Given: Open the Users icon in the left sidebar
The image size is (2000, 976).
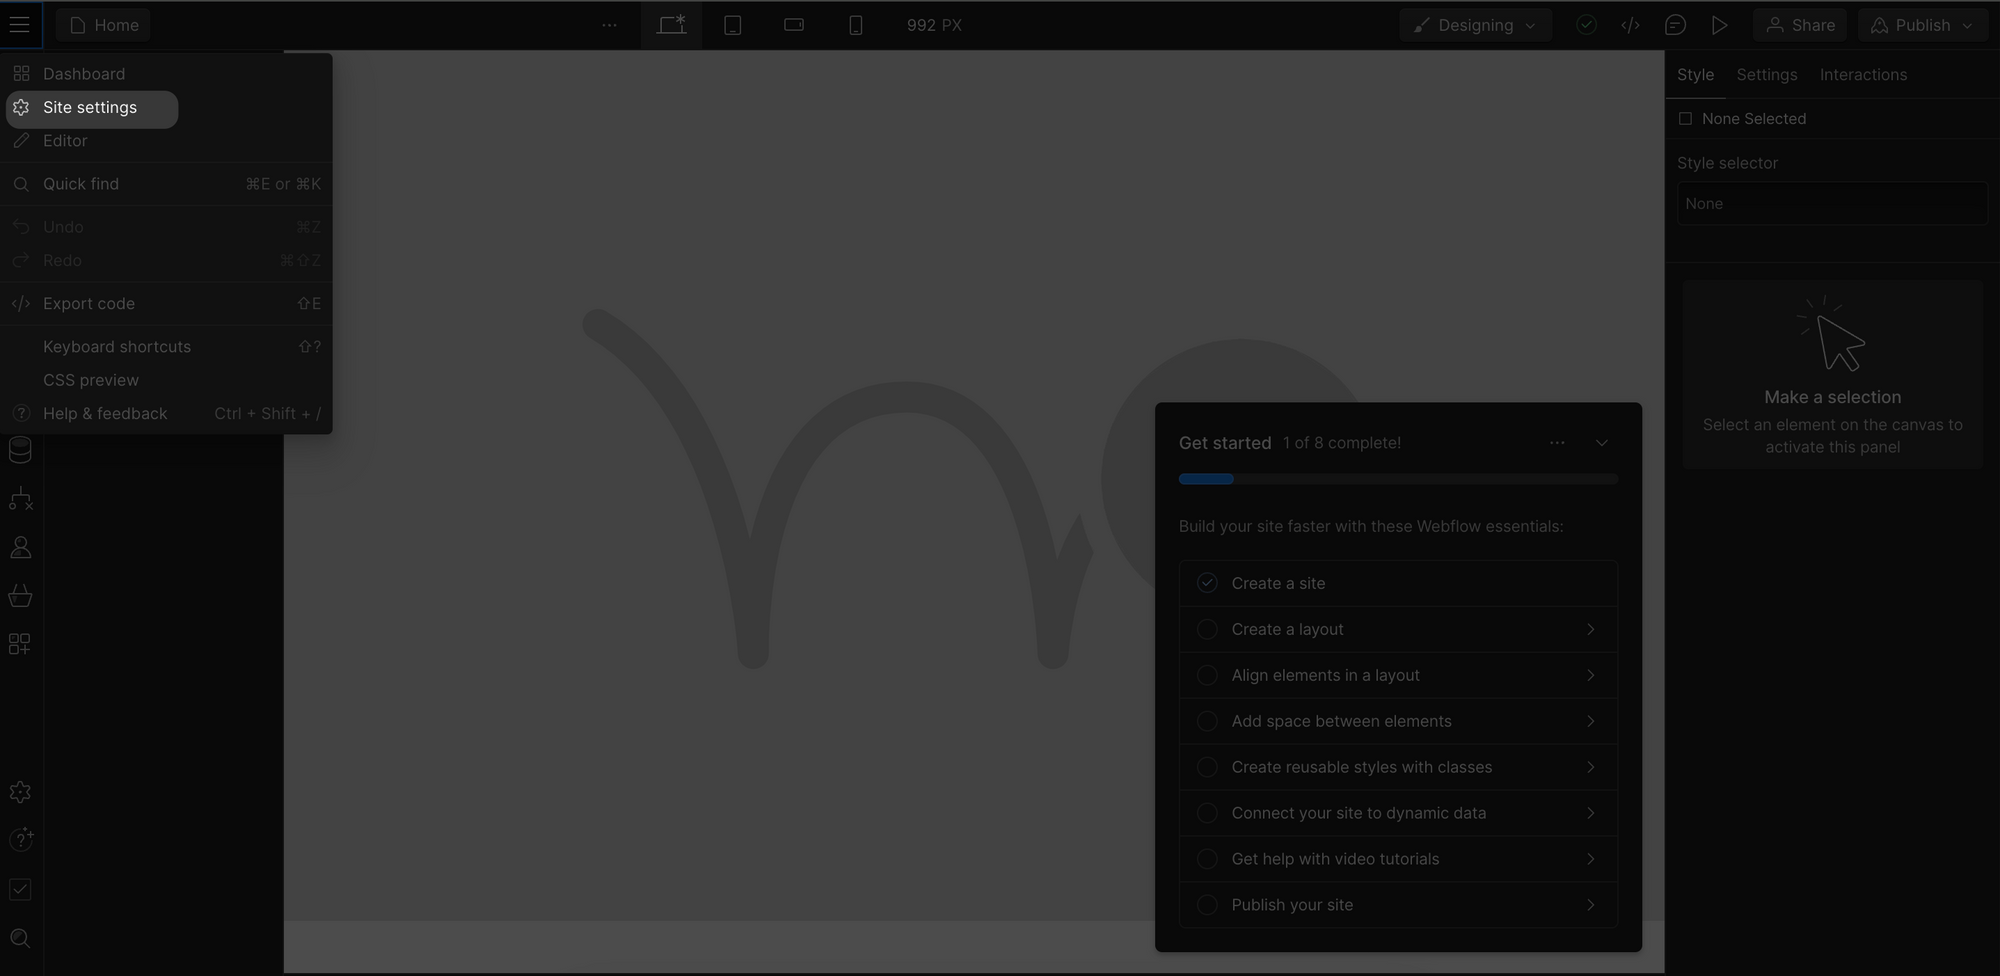Looking at the screenshot, I should (x=20, y=547).
